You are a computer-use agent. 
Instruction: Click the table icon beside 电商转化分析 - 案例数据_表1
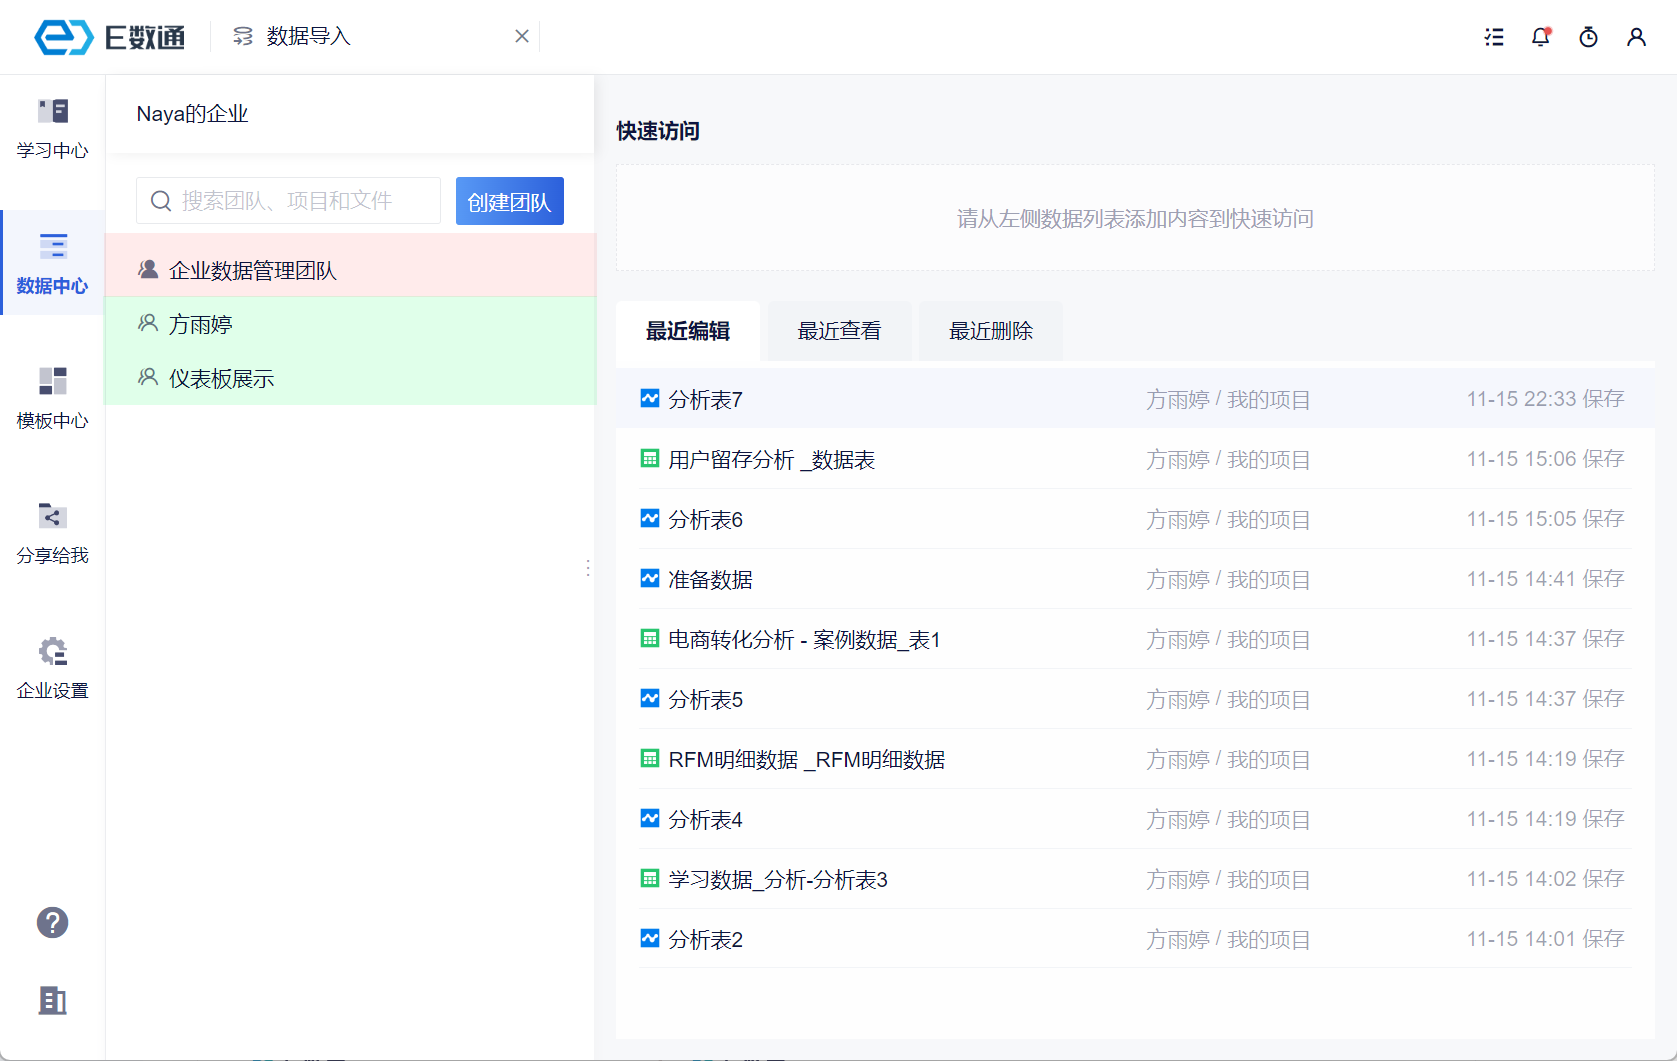click(650, 638)
